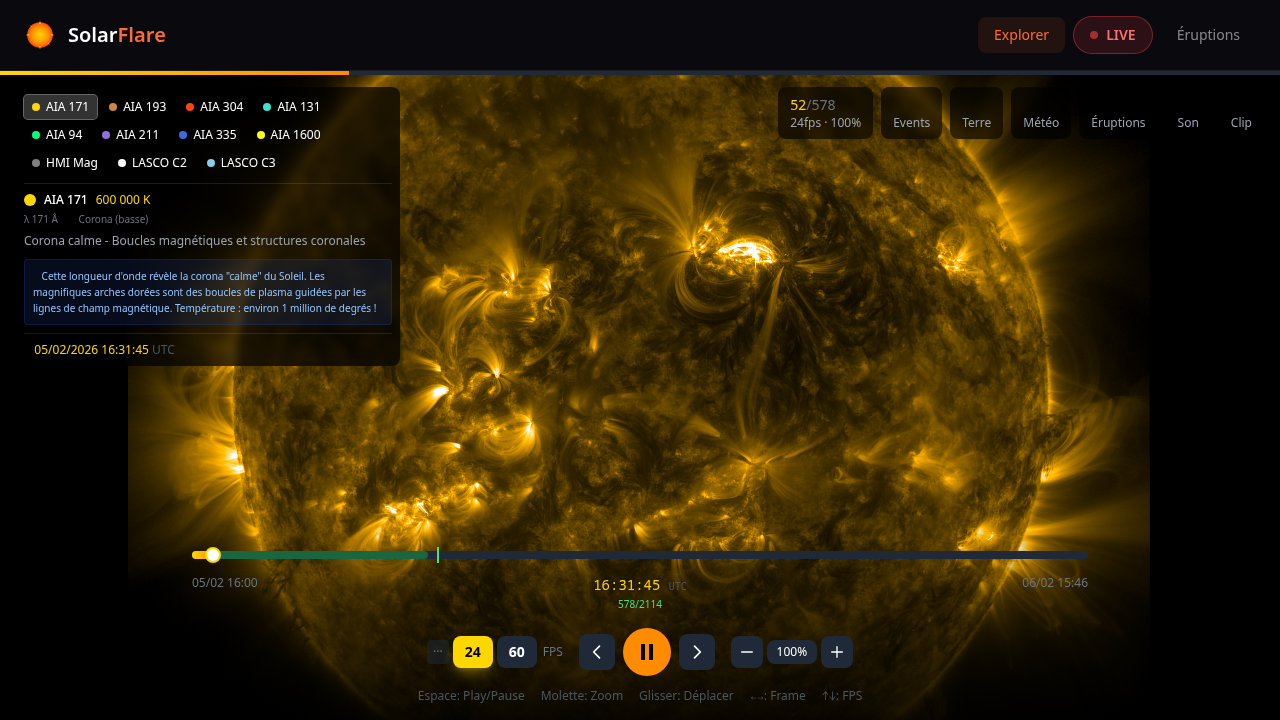
Task: Open the more FPS options ellipsis
Action: coord(438,651)
